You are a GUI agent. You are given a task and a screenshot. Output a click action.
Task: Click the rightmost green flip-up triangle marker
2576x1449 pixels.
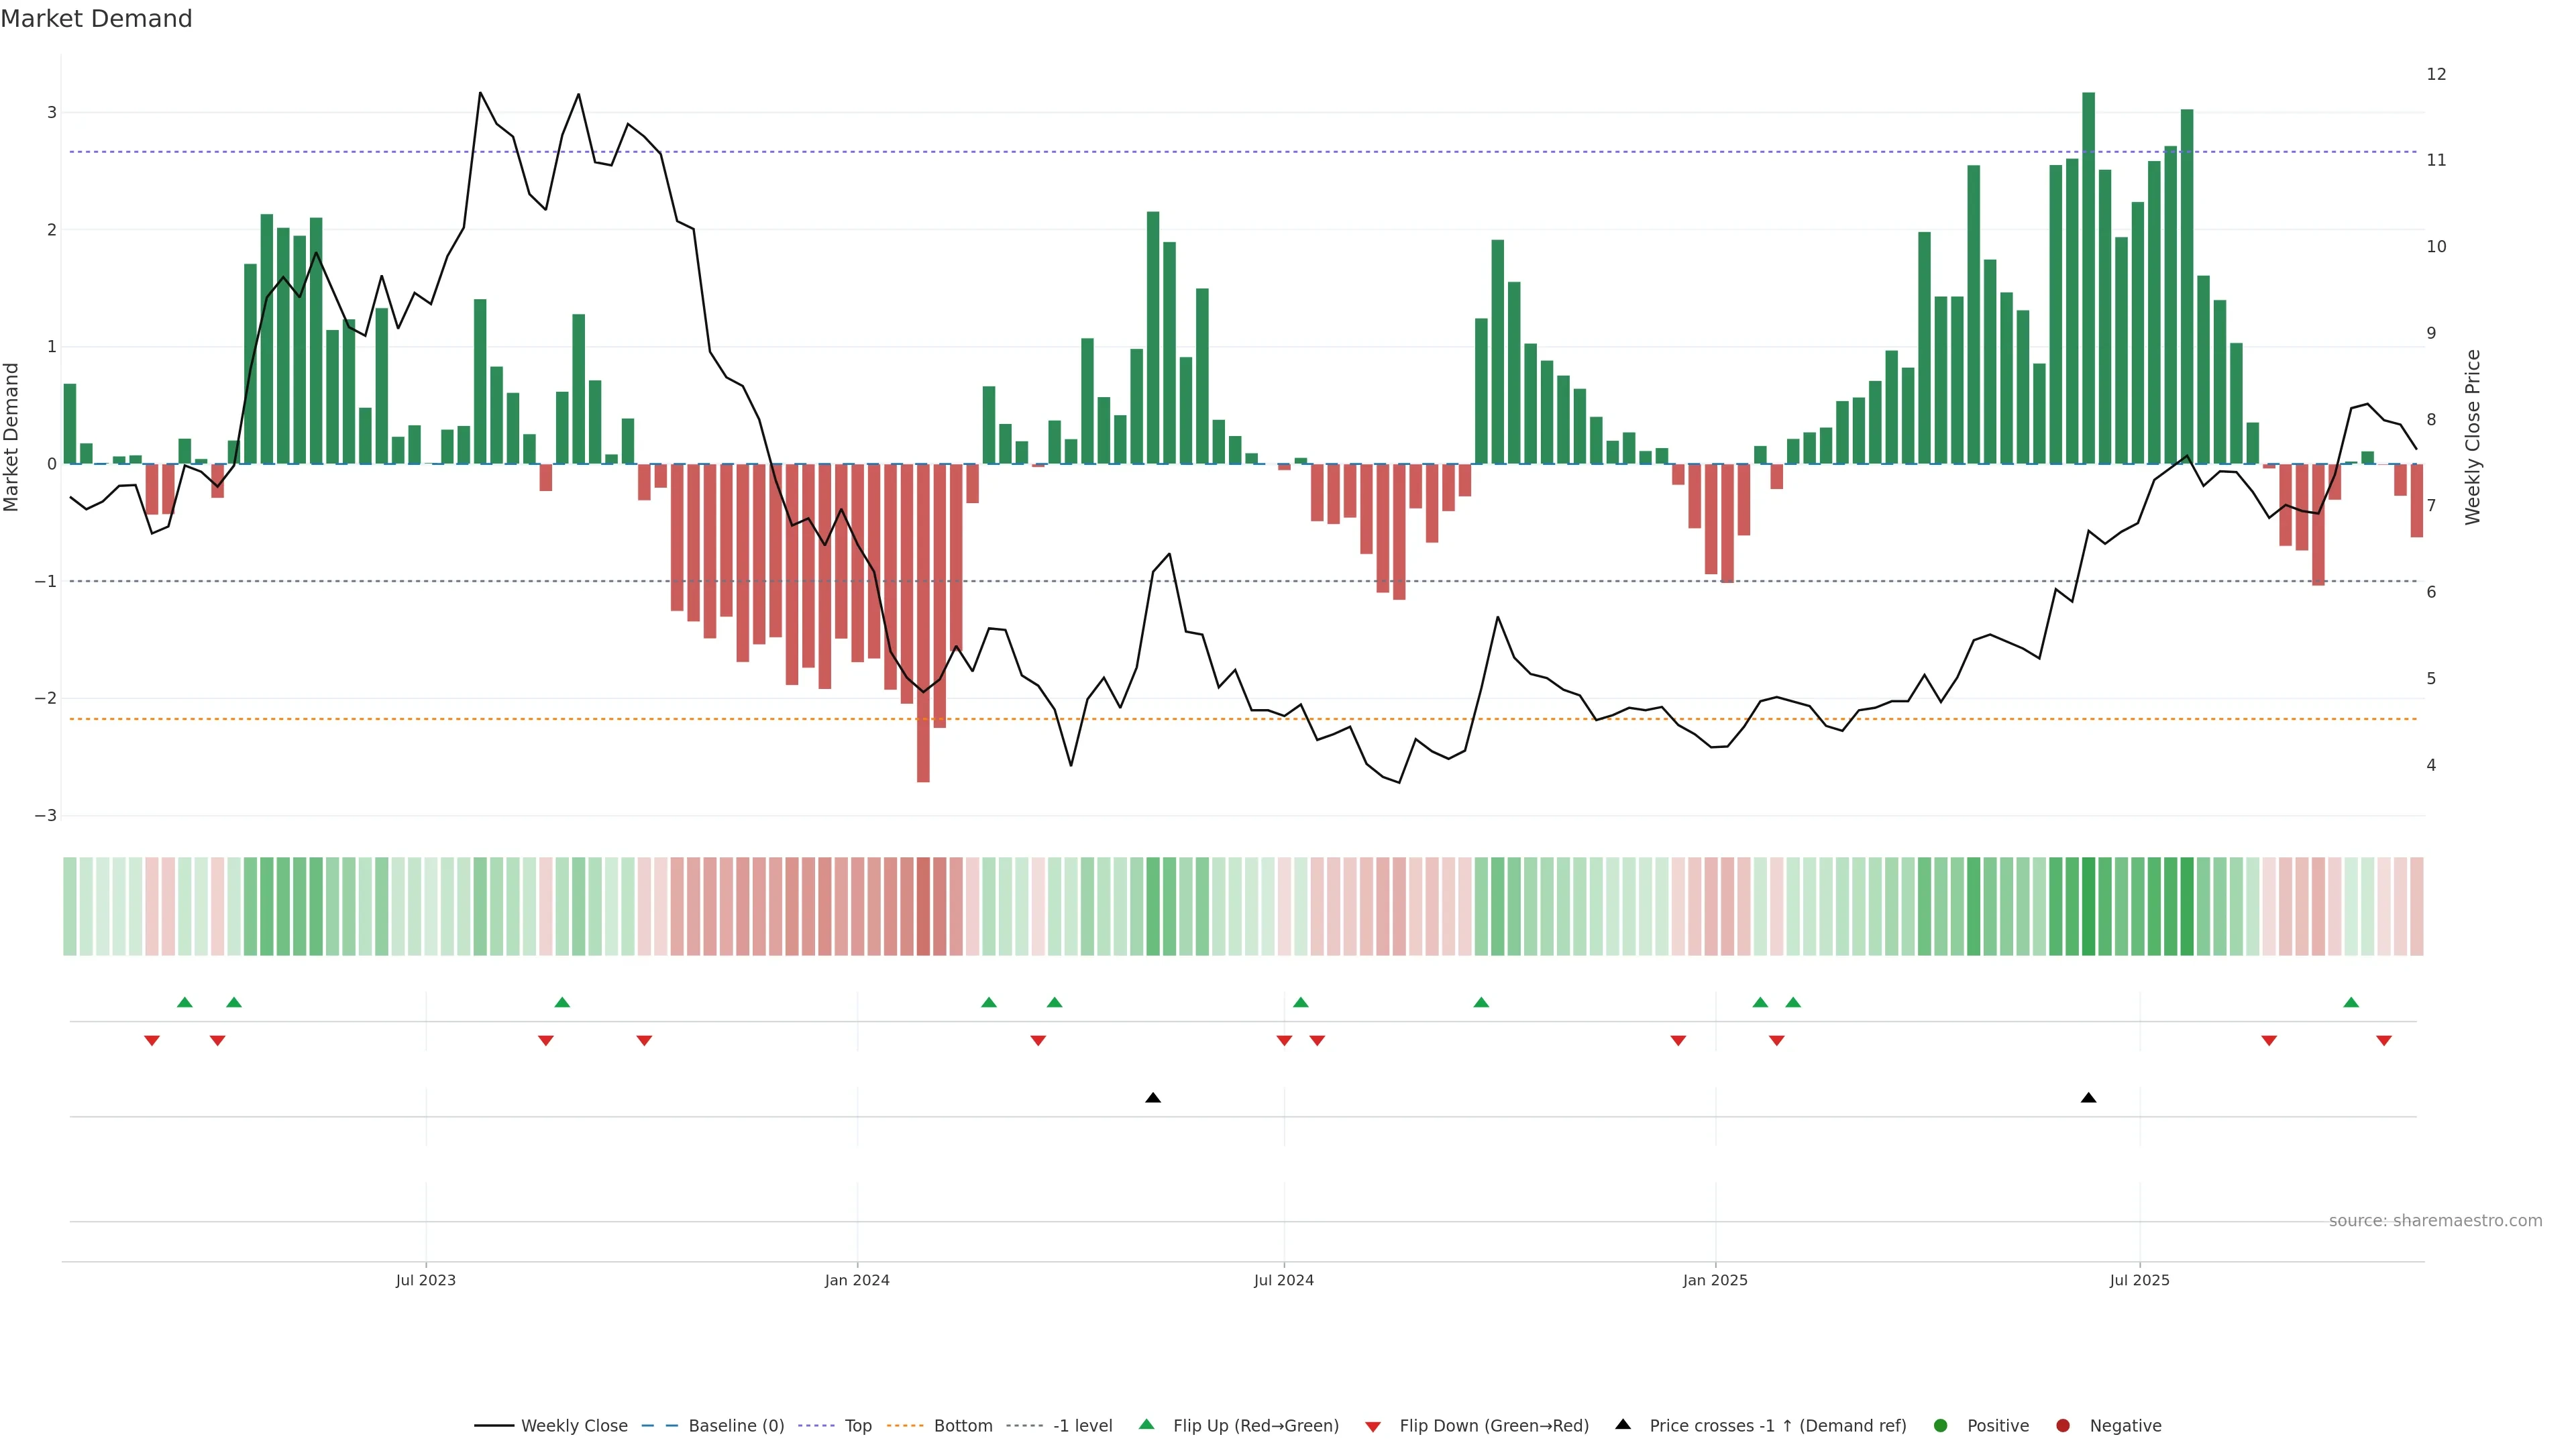click(2351, 1002)
